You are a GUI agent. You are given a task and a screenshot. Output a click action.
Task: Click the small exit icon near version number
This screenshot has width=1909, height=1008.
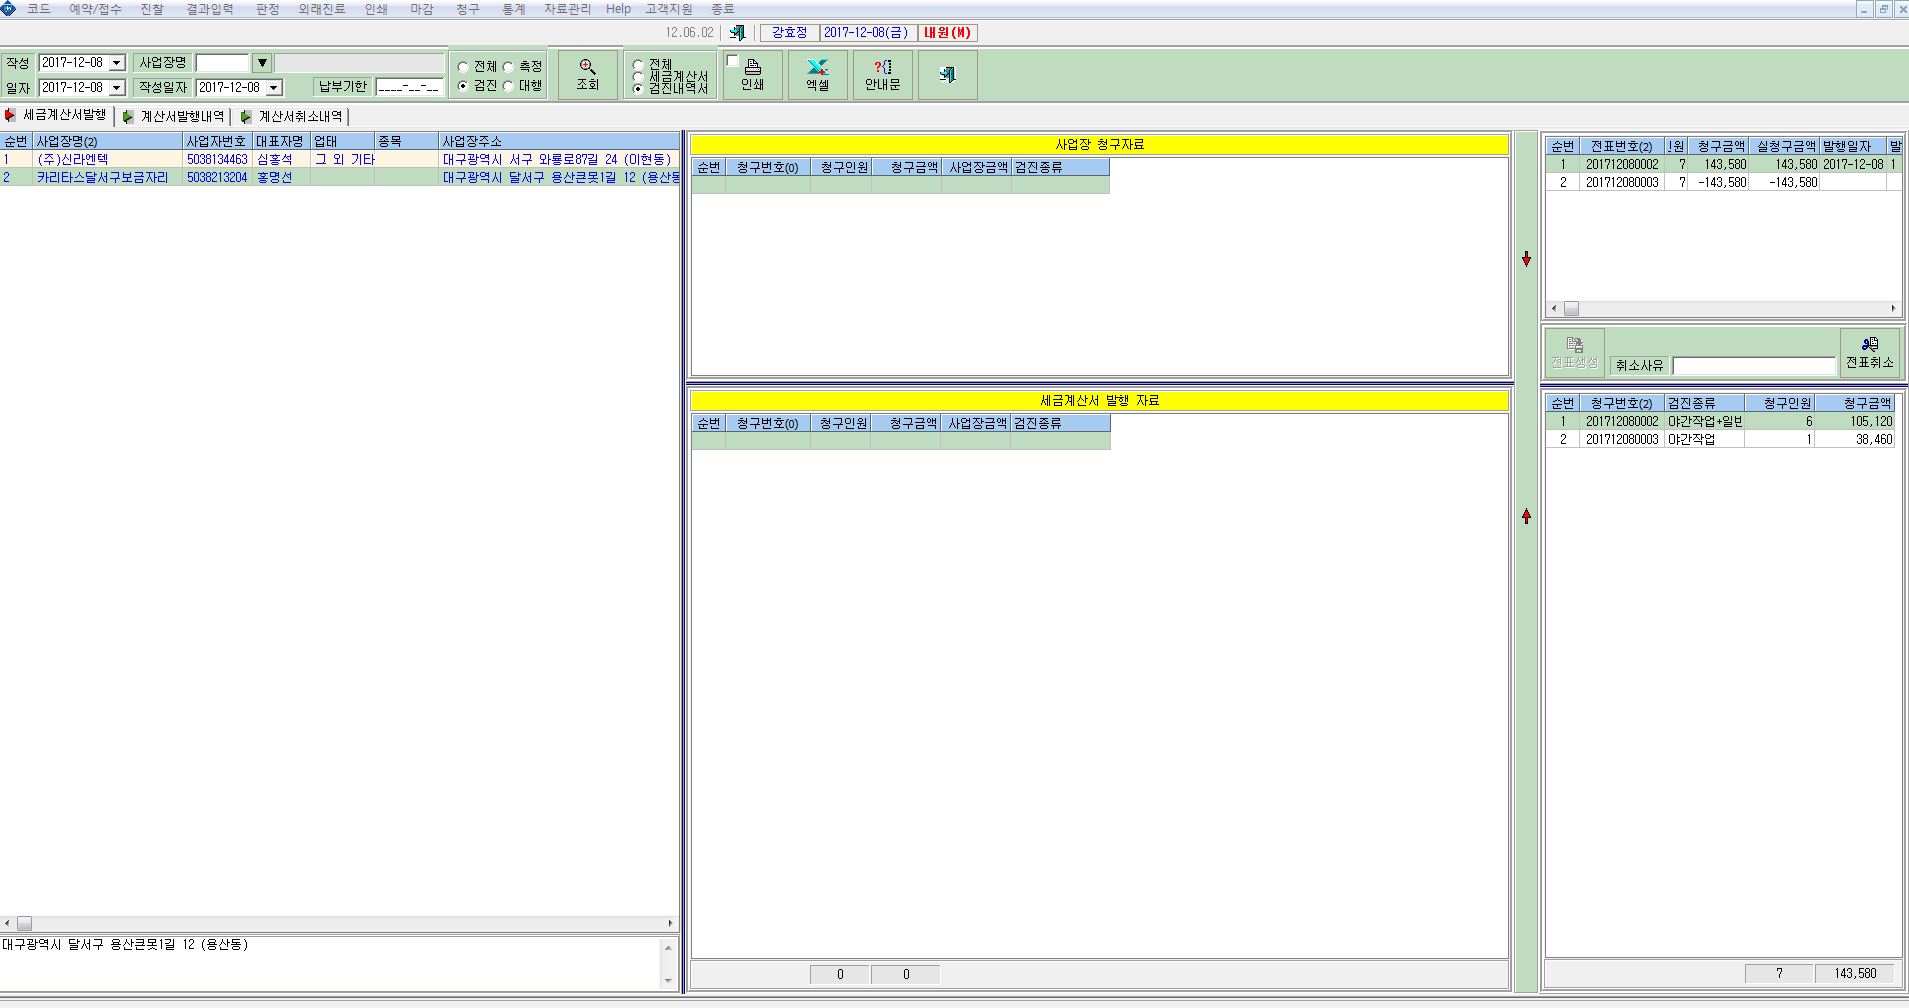coord(737,33)
